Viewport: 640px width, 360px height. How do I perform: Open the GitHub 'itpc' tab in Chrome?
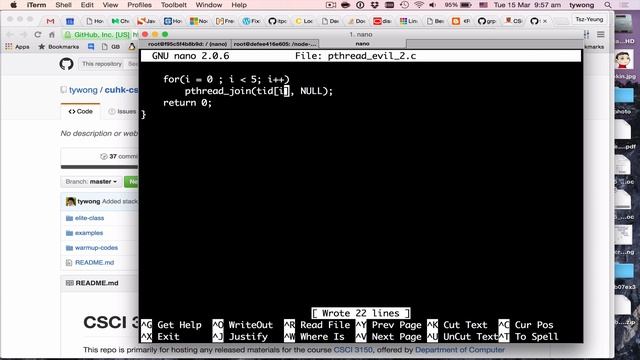tap(277, 21)
